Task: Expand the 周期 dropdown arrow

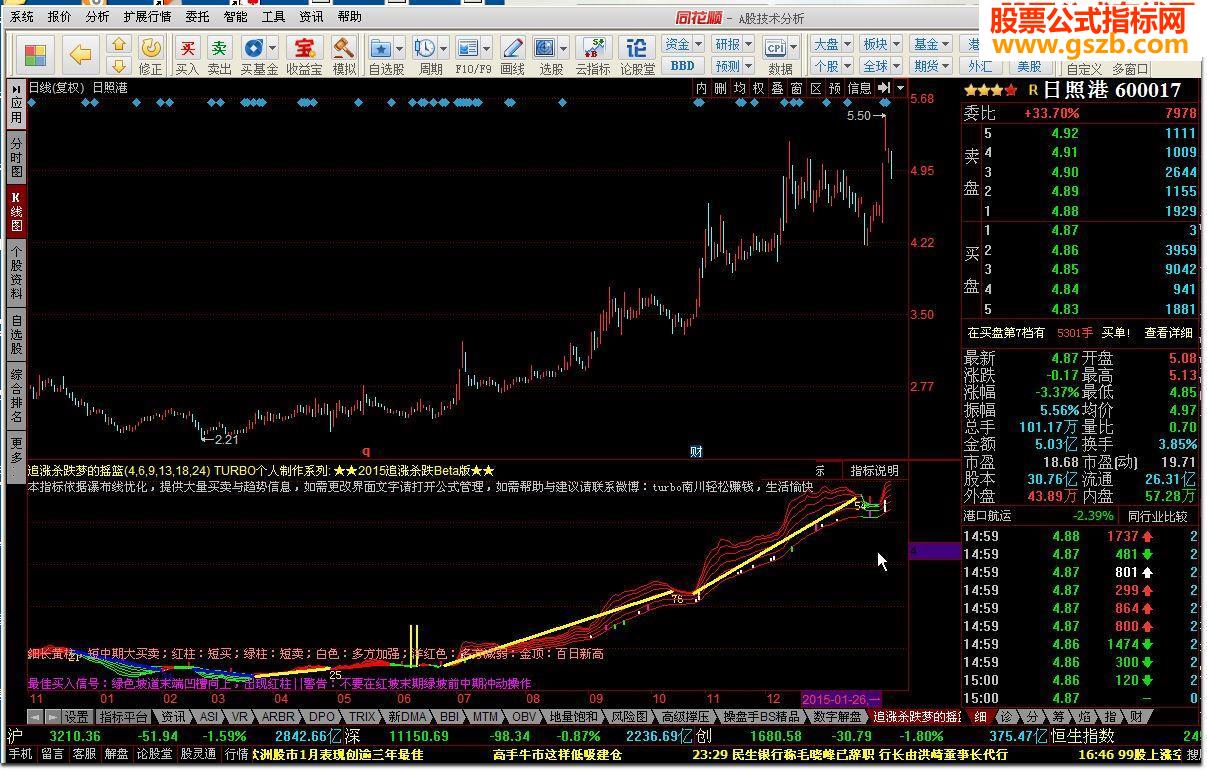Action: click(x=443, y=48)
